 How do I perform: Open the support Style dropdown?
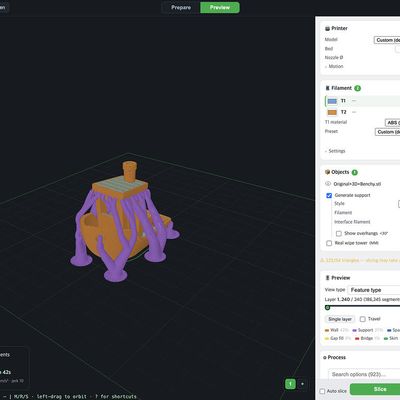pyautogui.click(x=399, y=204)
